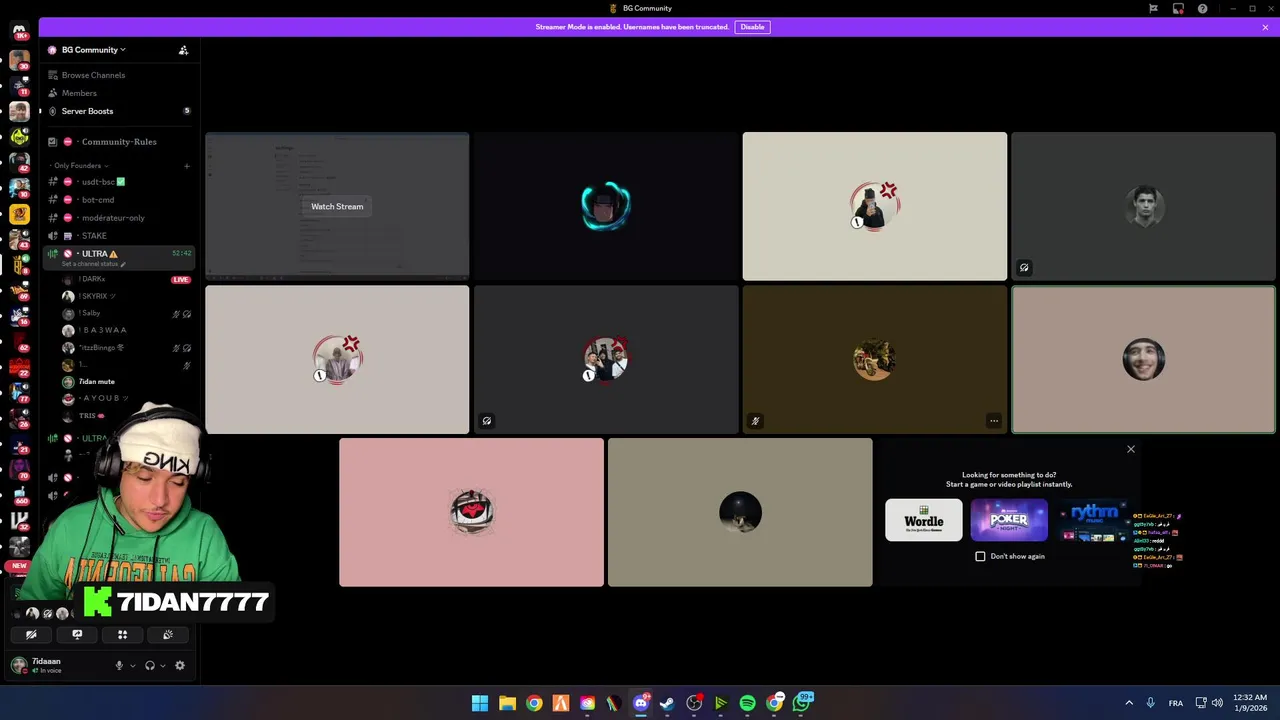Share your screen from voice panel
This screenshot has width=1280, height=720.
(77, 634)
